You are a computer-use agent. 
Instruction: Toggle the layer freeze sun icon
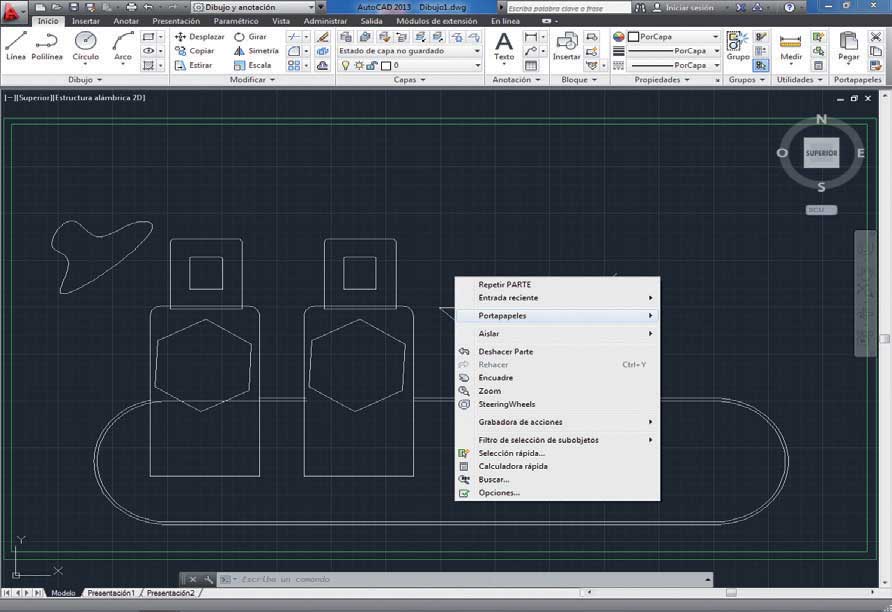[359, 65]
